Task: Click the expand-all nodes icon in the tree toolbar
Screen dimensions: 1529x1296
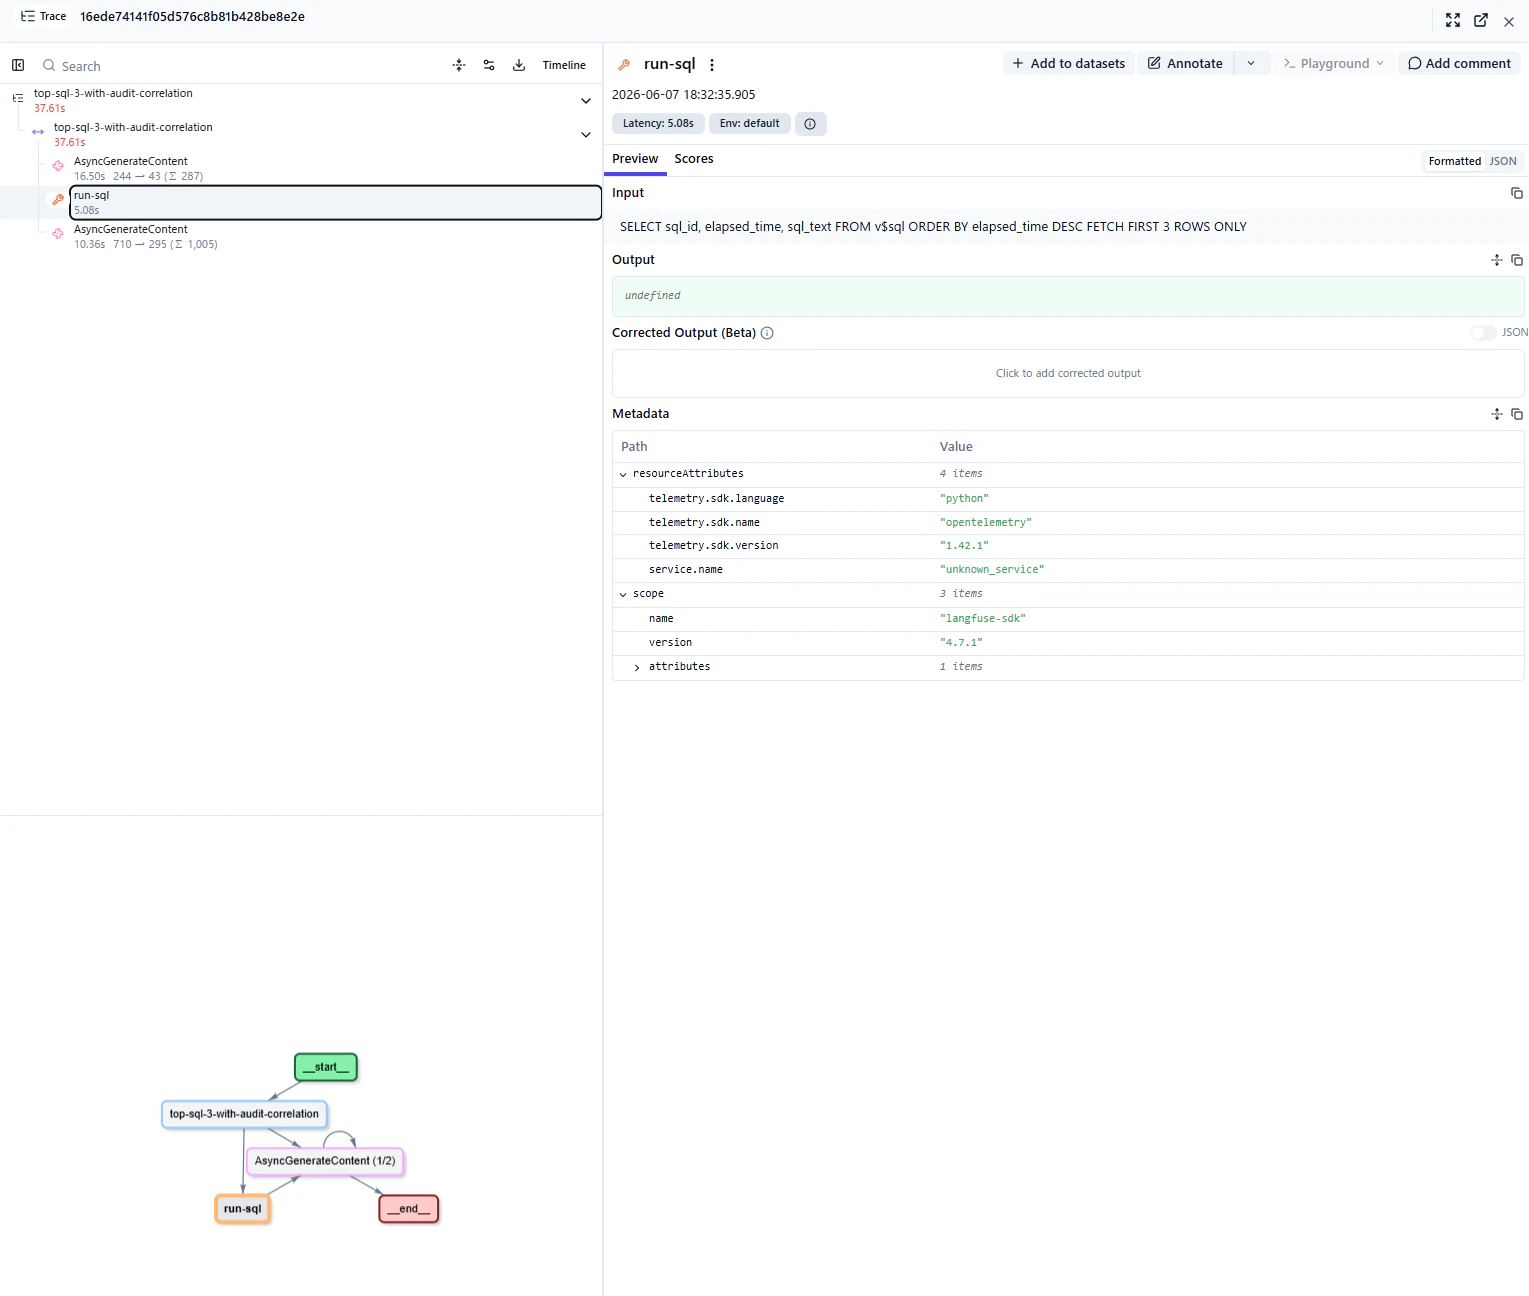Action: pos(459,65)
